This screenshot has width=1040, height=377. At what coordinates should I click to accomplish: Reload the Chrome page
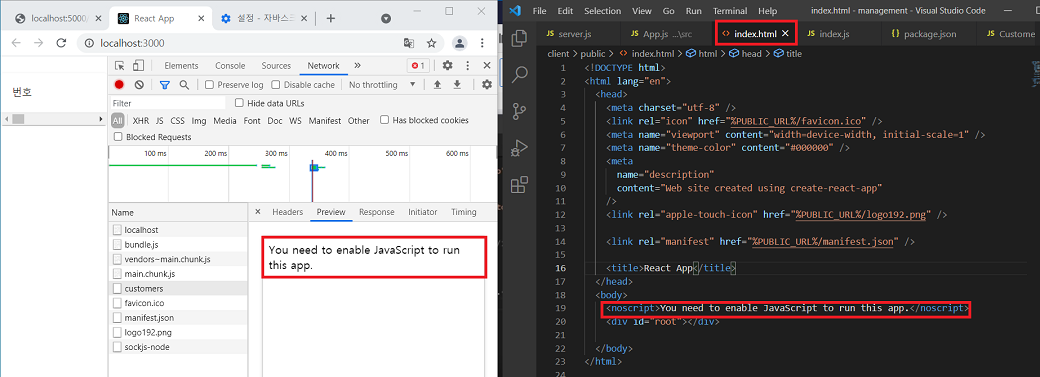click(x=61, y=43)
